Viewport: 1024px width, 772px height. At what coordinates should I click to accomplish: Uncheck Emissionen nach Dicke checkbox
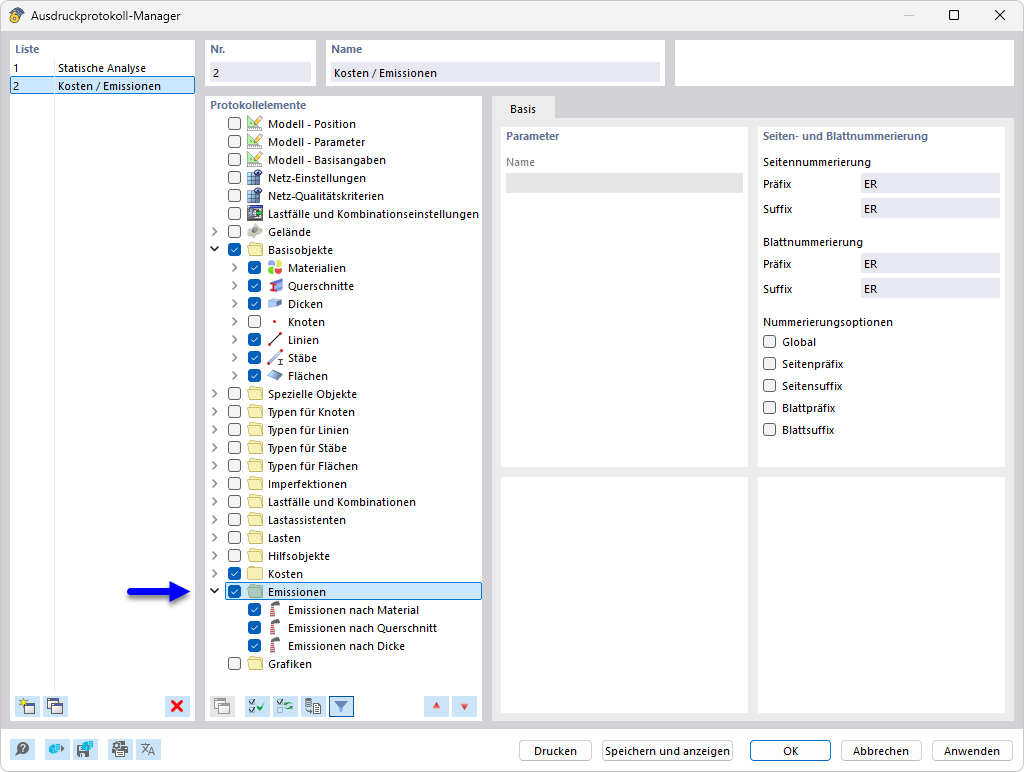coord(255,646)
